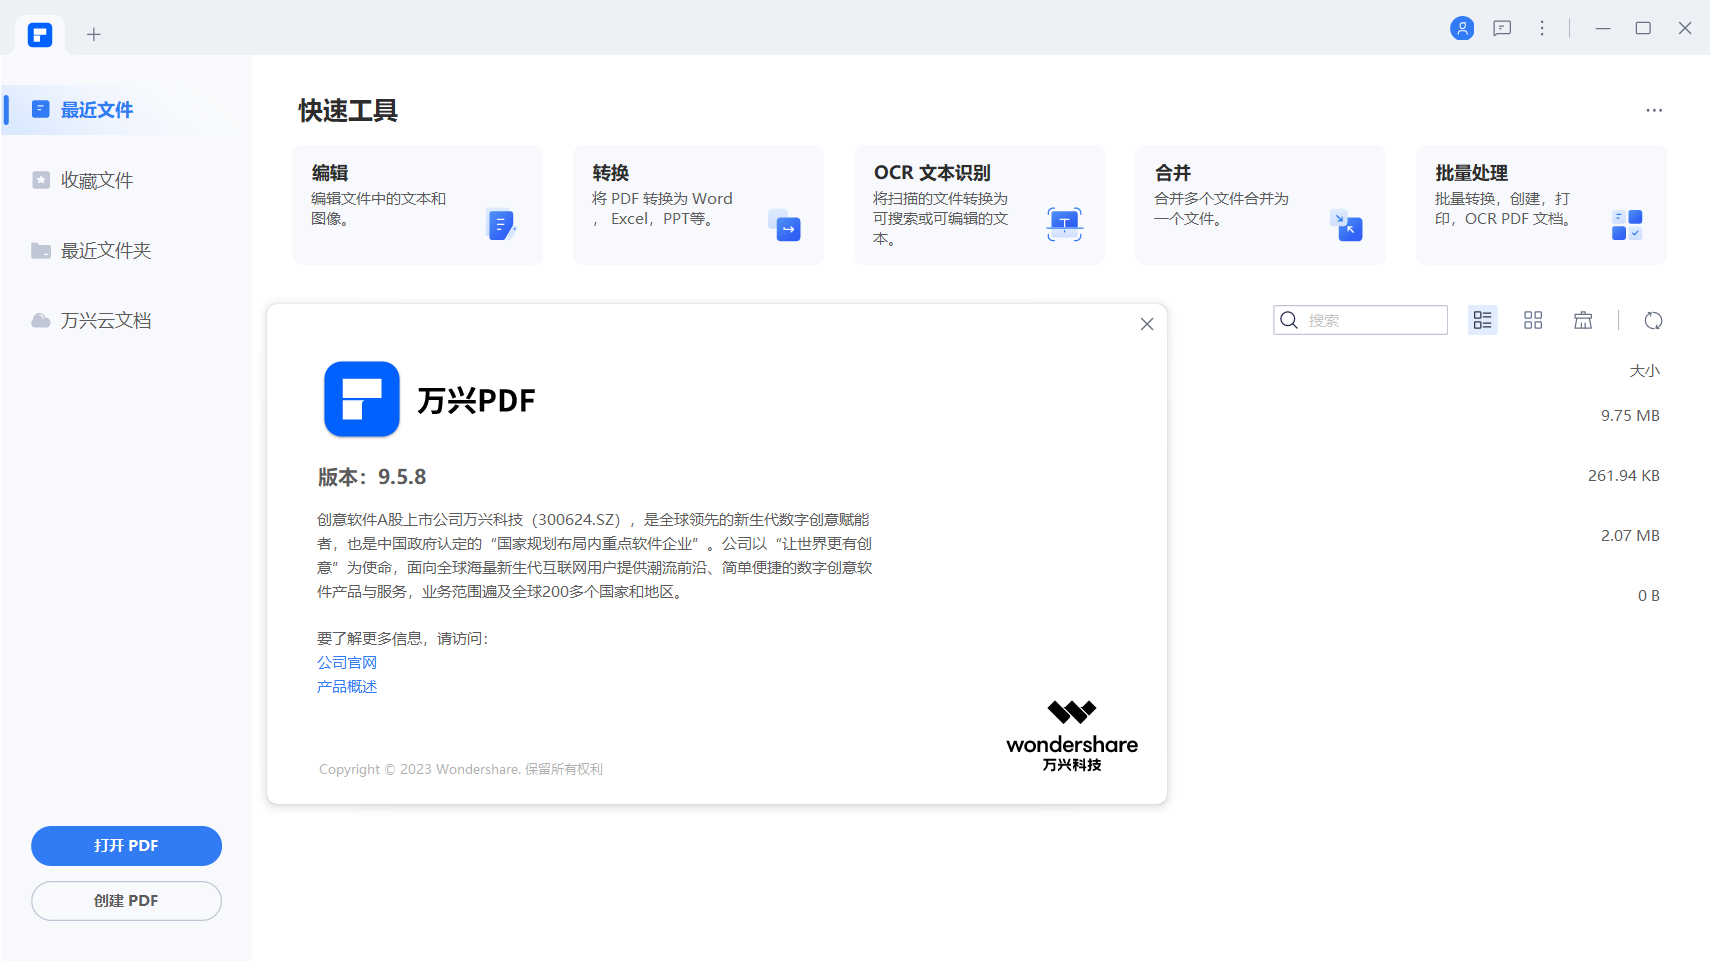
Task: Refresh the recent files list
Action: click(1653, 320)
